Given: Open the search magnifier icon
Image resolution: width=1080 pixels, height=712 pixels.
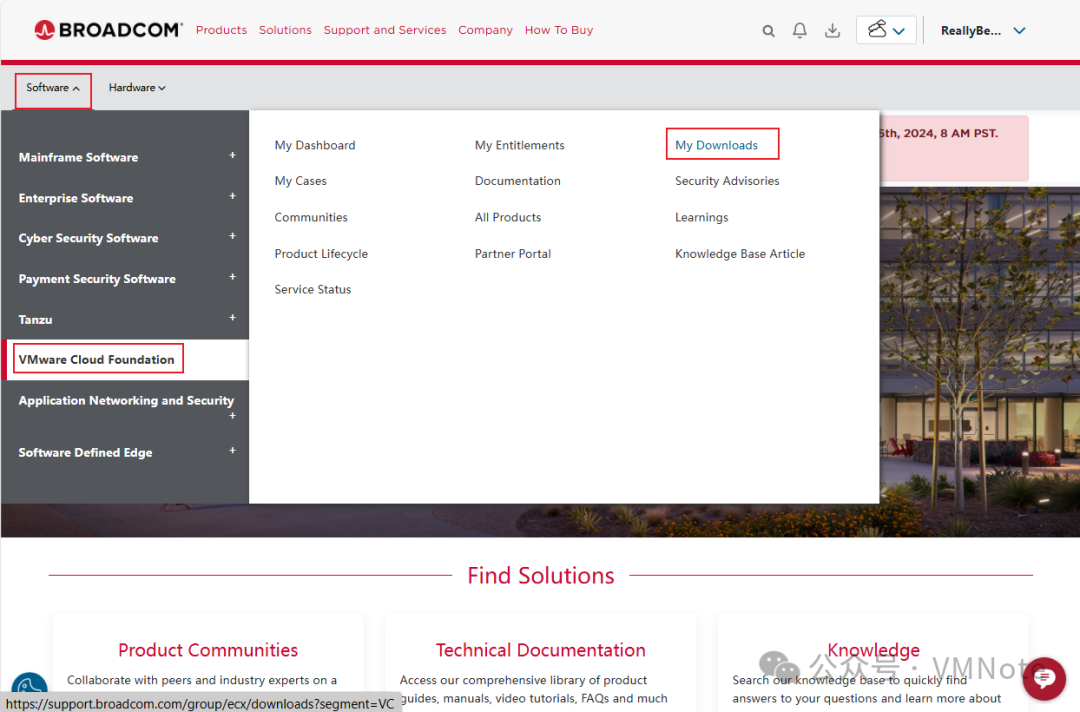Looking at the screenshot, I should (768, 31).
